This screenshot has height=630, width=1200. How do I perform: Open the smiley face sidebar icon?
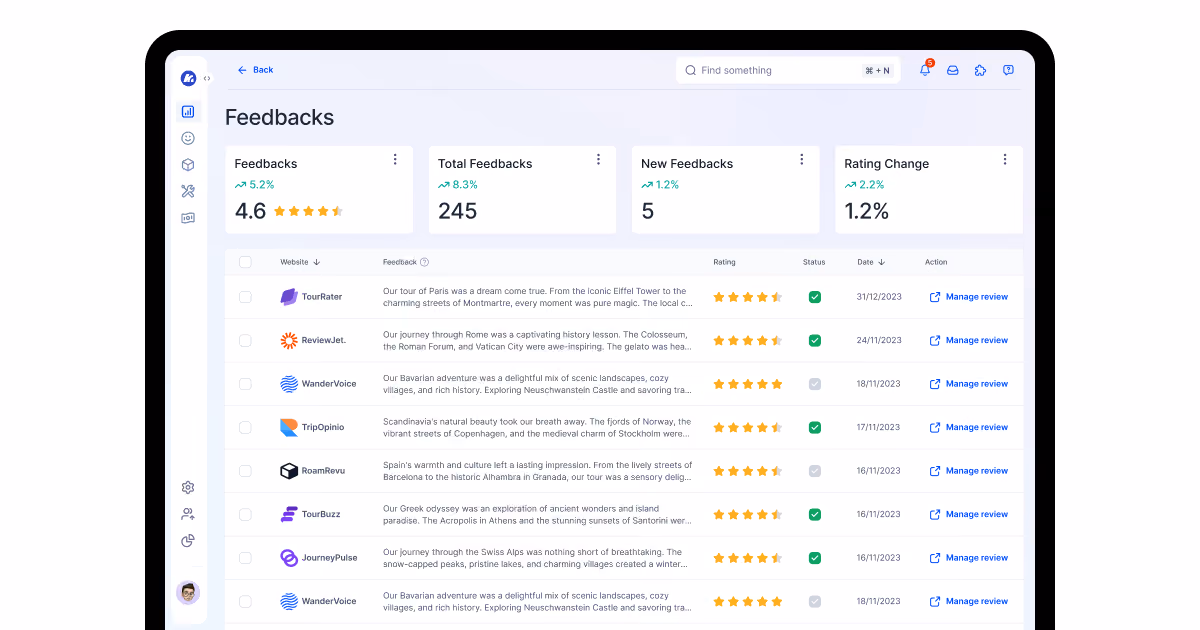click(x=188, y=138)
